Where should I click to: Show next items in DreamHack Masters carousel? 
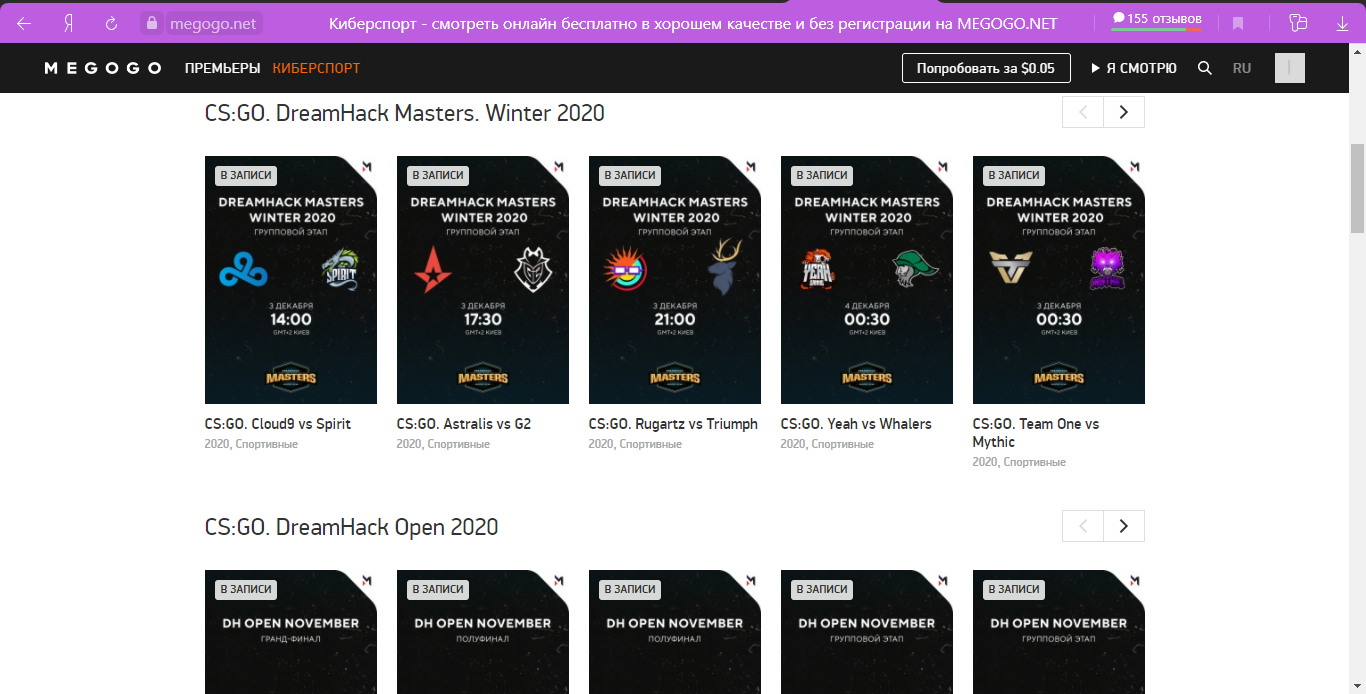click(1124, 112)
